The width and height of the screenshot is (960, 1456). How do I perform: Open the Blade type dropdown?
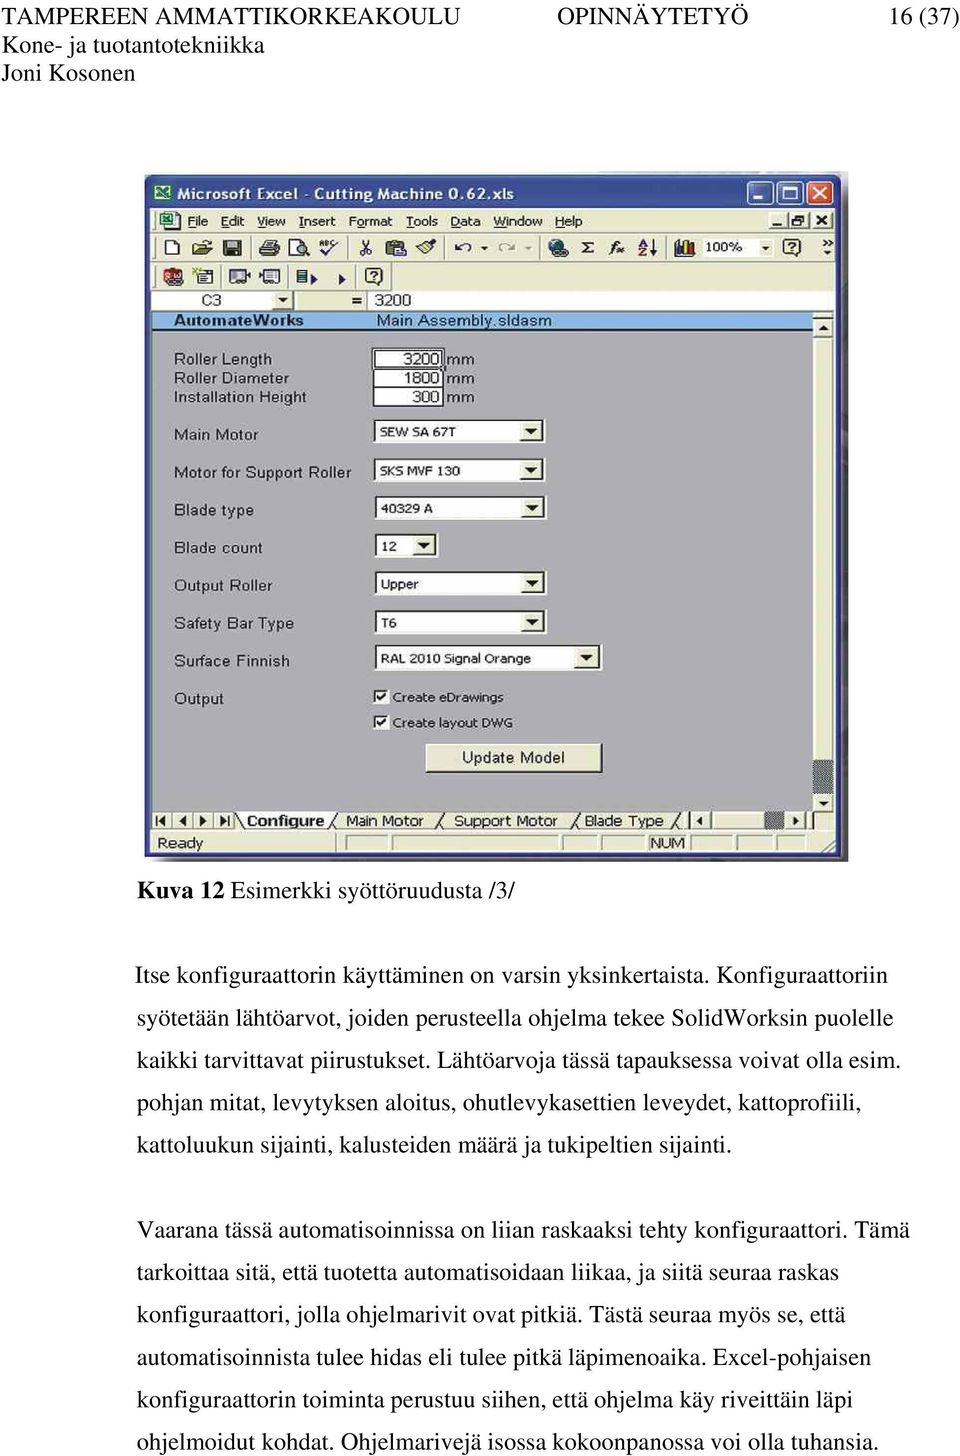click(533, 508)
